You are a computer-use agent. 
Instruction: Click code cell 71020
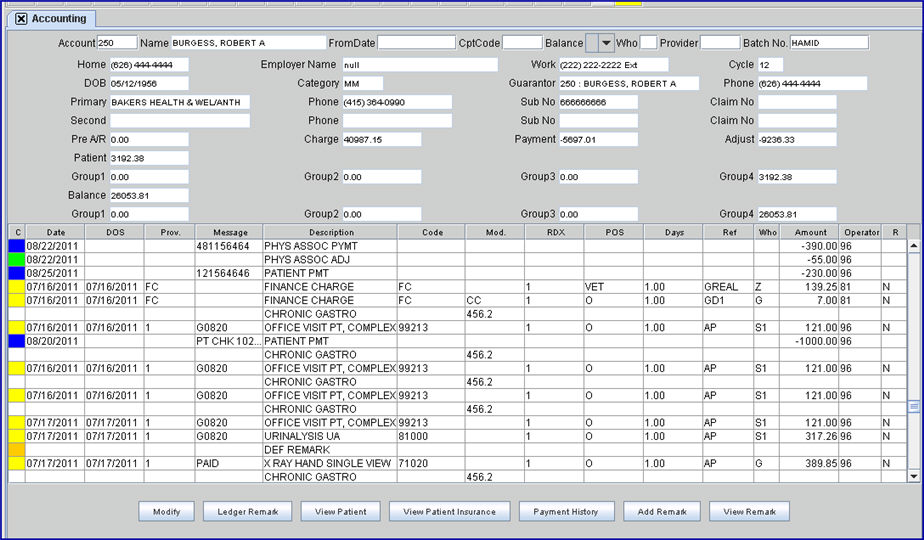point(431,463)
